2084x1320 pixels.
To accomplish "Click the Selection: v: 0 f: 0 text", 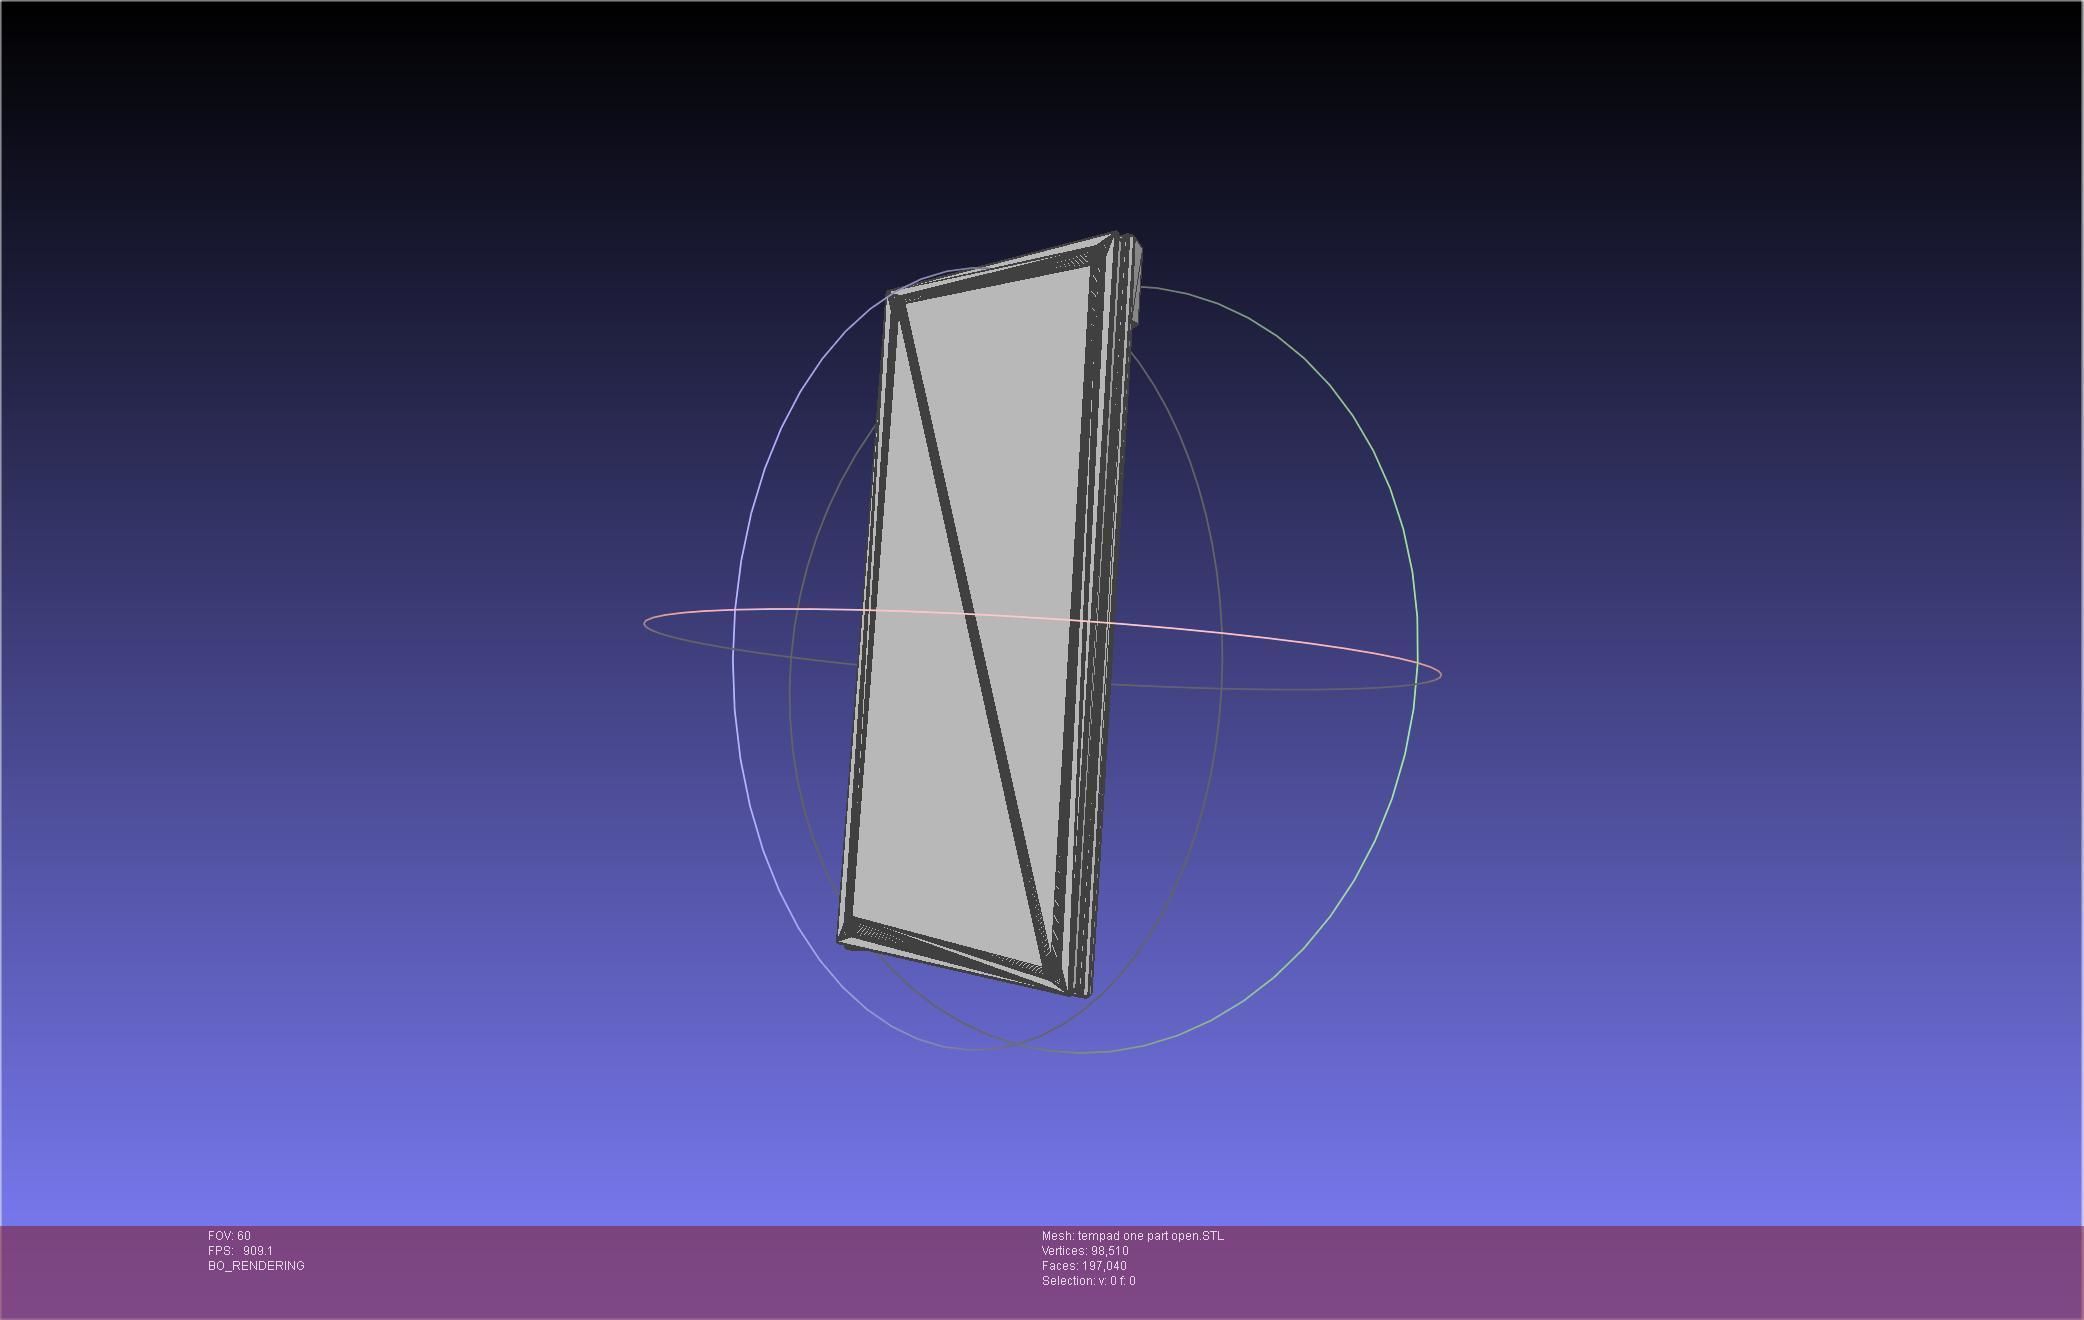I will pos(1088,1281).
